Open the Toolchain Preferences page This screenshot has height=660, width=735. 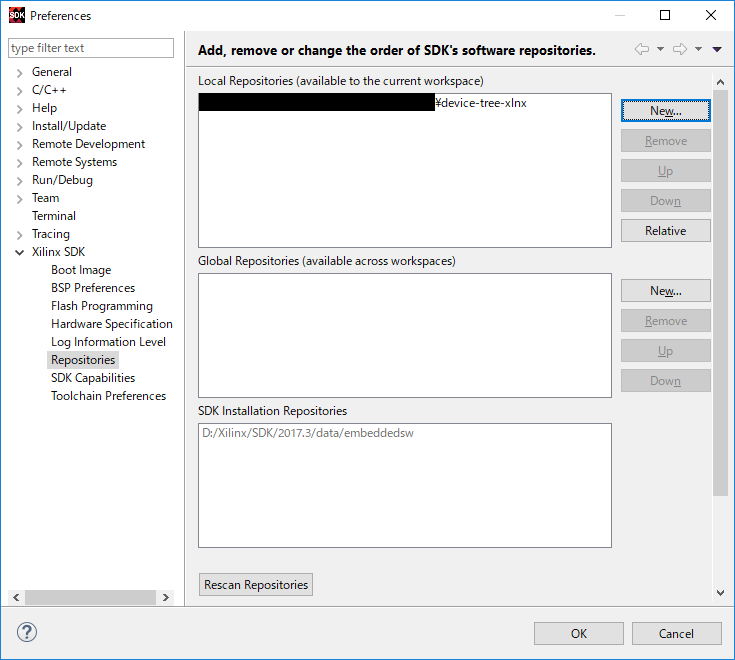click(108, 396)
